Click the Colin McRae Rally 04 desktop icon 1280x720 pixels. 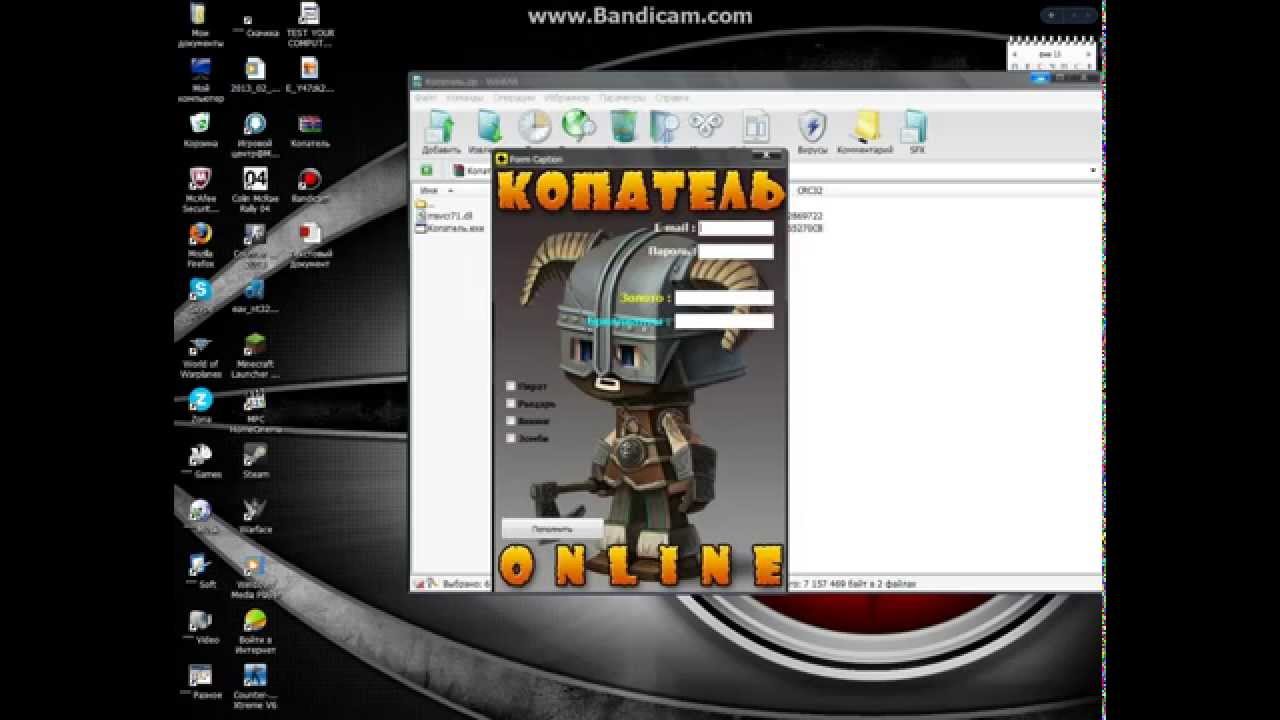pyautogui.click(x=255, y=190)
